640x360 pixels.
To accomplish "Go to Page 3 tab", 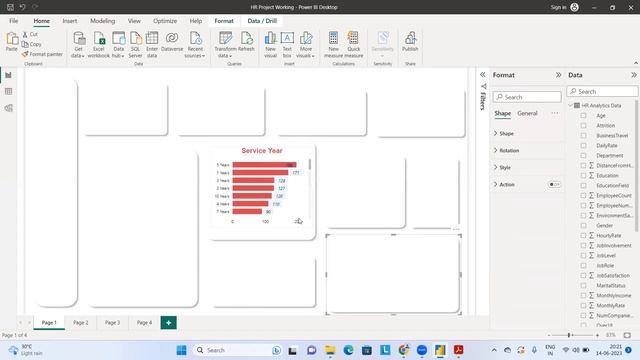I will 112,322.
